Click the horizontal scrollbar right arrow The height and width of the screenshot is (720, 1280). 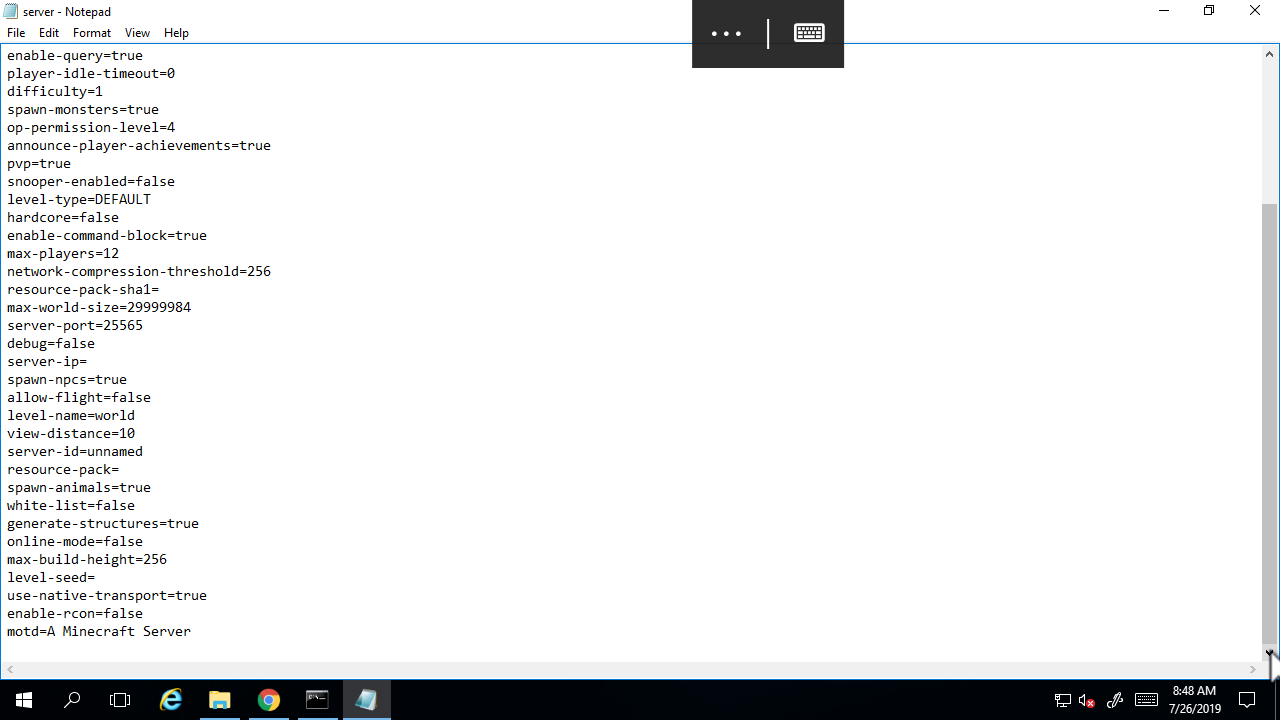[x=1253, y=670]
